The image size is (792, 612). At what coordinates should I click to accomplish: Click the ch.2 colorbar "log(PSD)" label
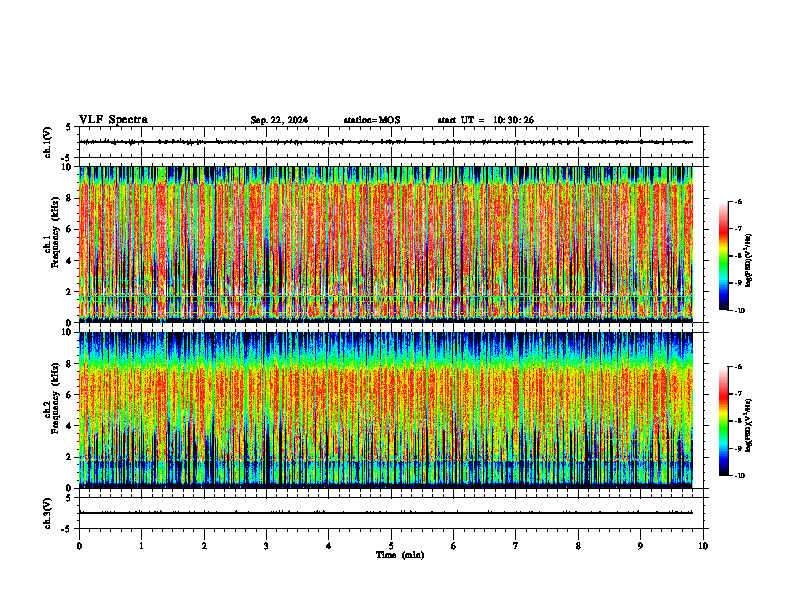[749, 425]
